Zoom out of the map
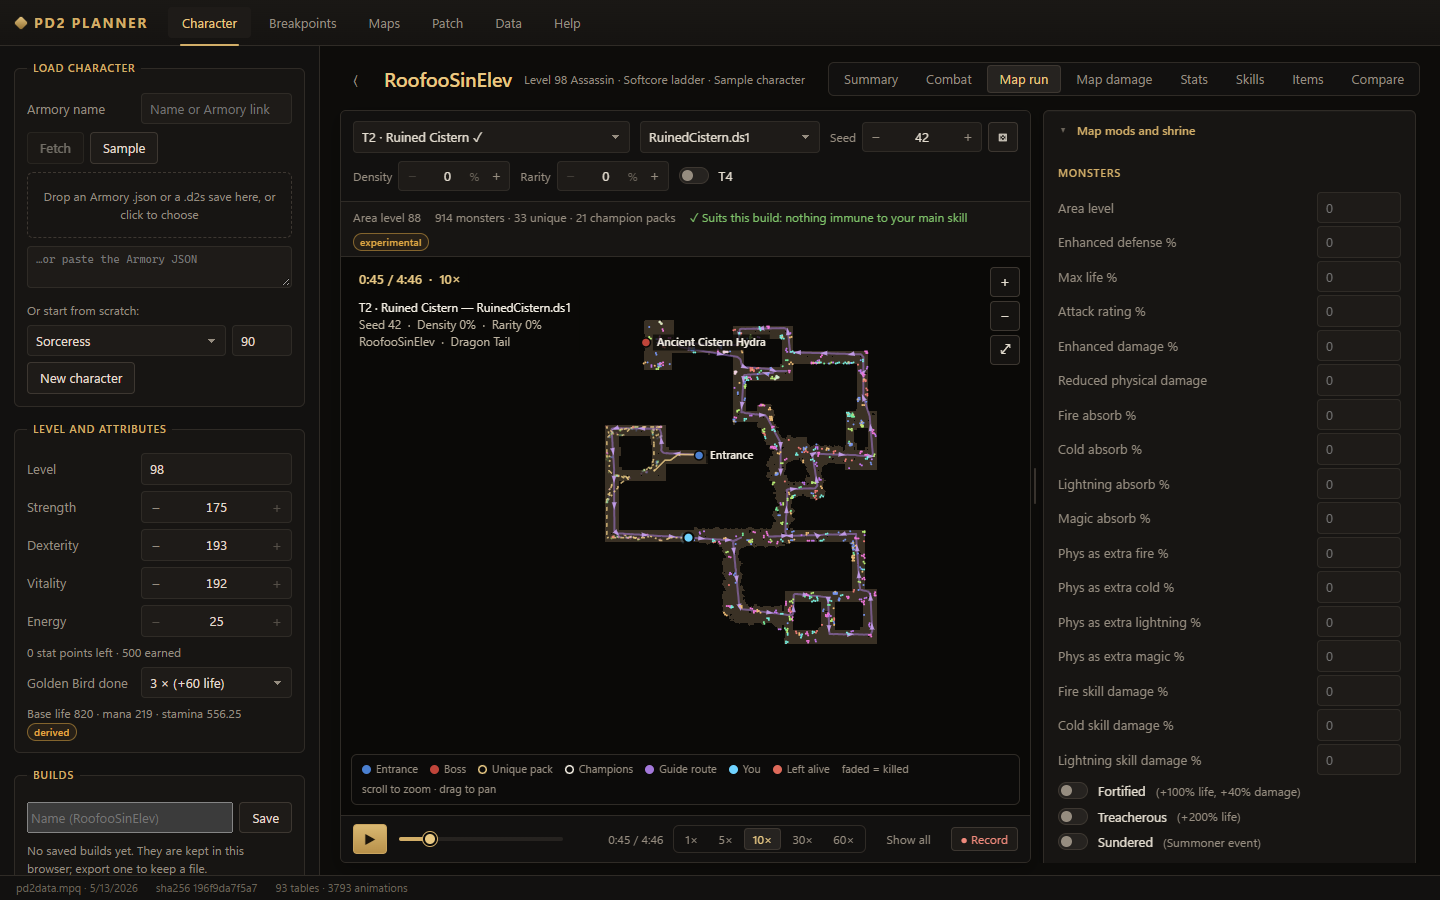 point(1005,317)
